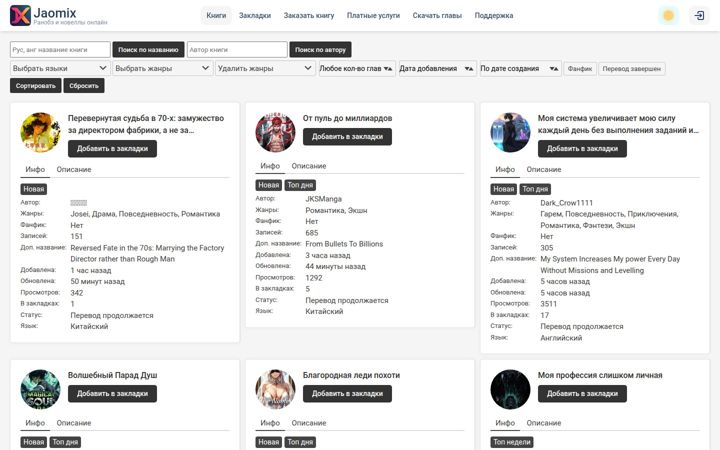Open title От пуль до миллиардов
The width and height of the screenshot is (720, 450).
click(347, 118)
